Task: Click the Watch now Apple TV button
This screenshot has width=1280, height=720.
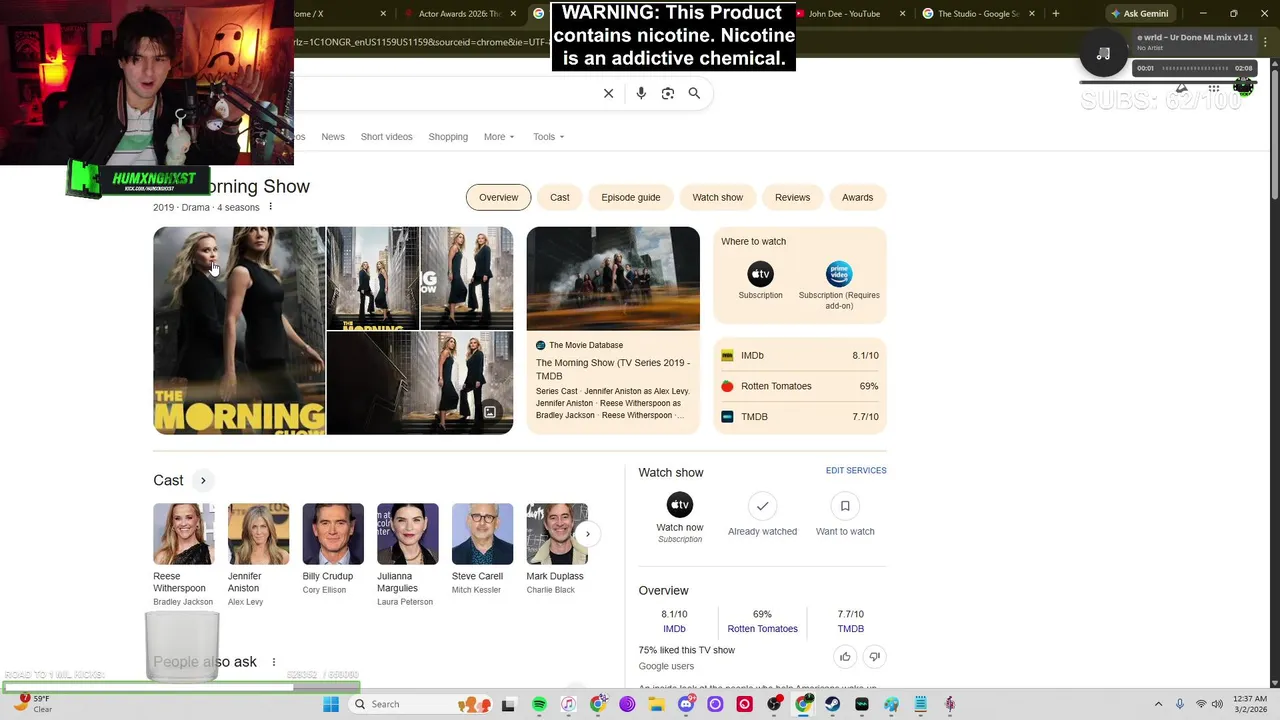Action: (680, 505)
